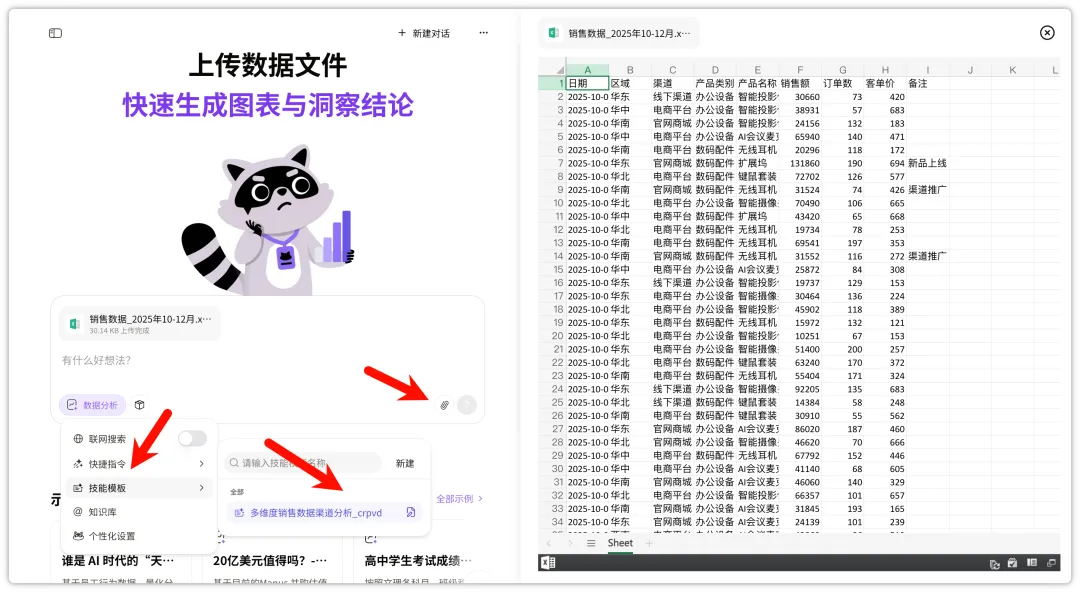Select the 数据分析 mode chip
Image resolution: width=1080 pixels, height=592 pixels.
coord(92,405)
